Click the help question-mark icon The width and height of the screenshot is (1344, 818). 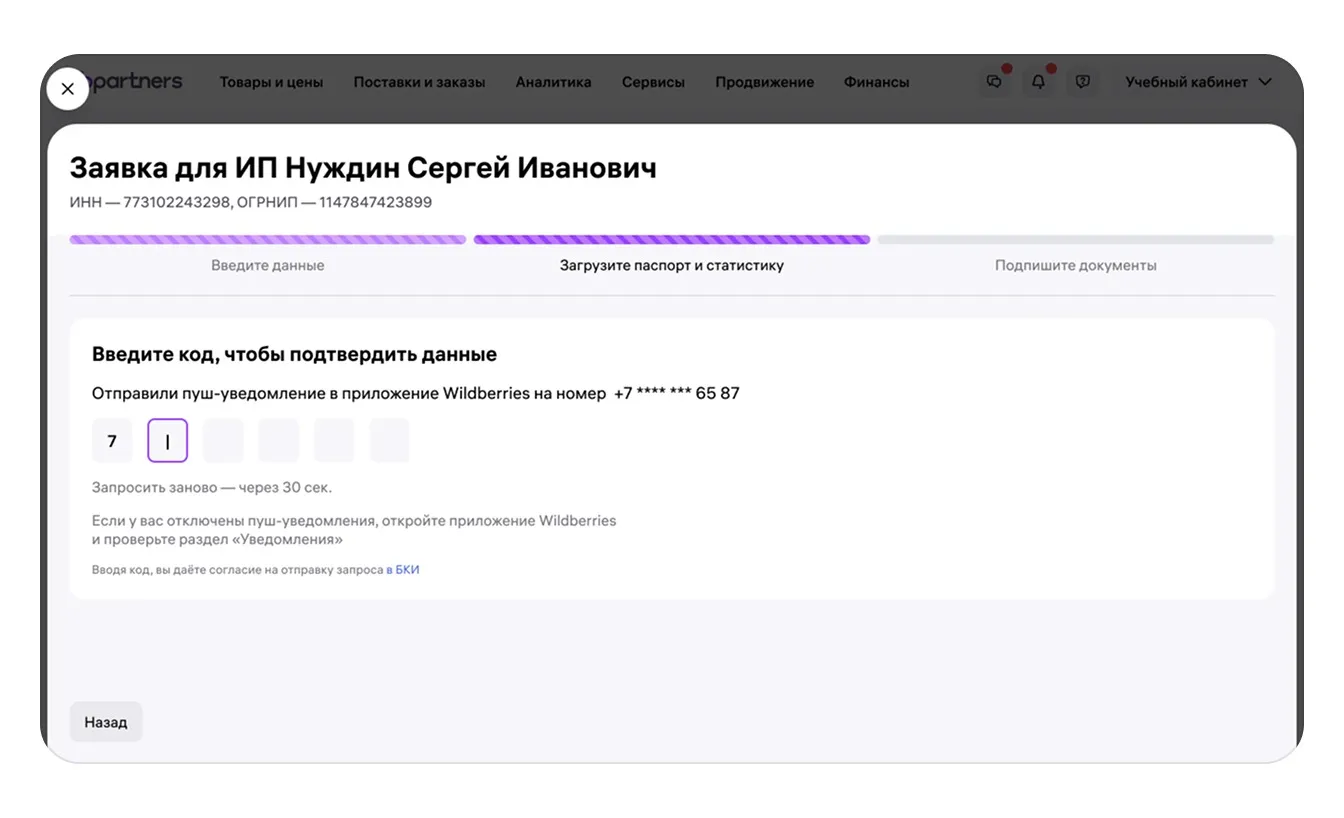pyautogui.click(x=1082, y=82)
